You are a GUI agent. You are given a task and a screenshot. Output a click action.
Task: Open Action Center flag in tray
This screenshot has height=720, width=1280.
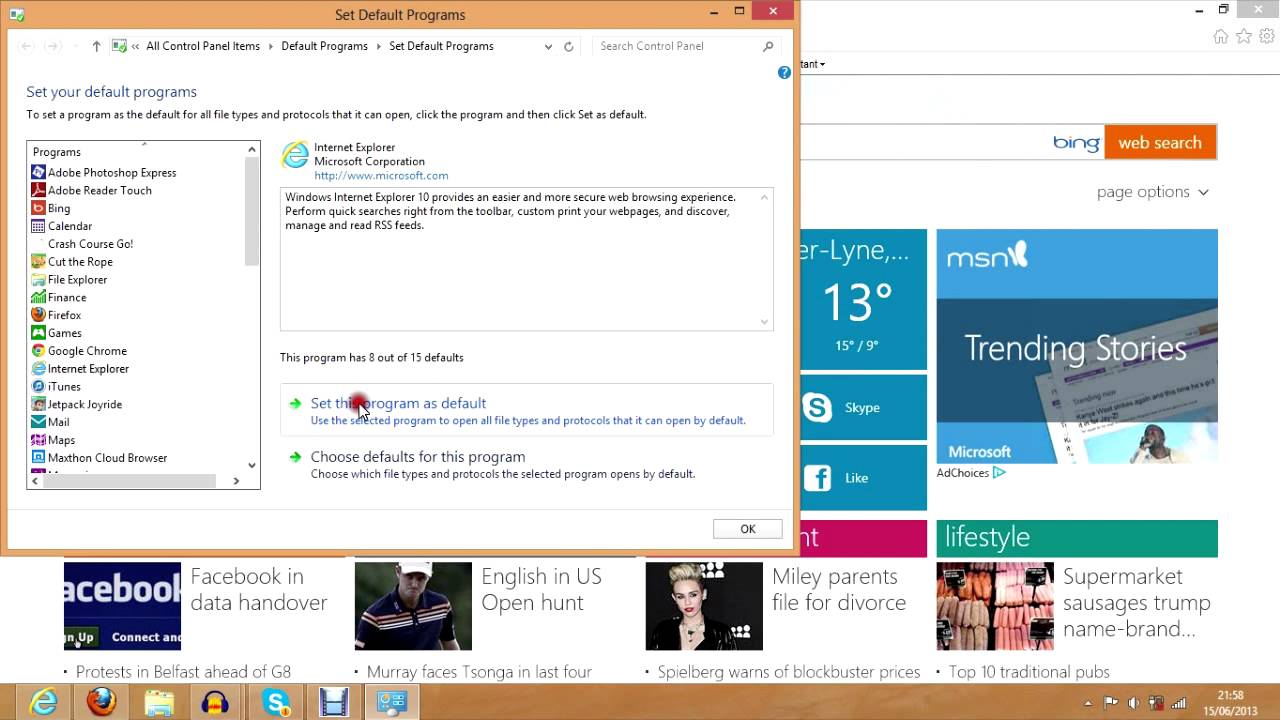pyautogui.click(x=1110, y=703)
